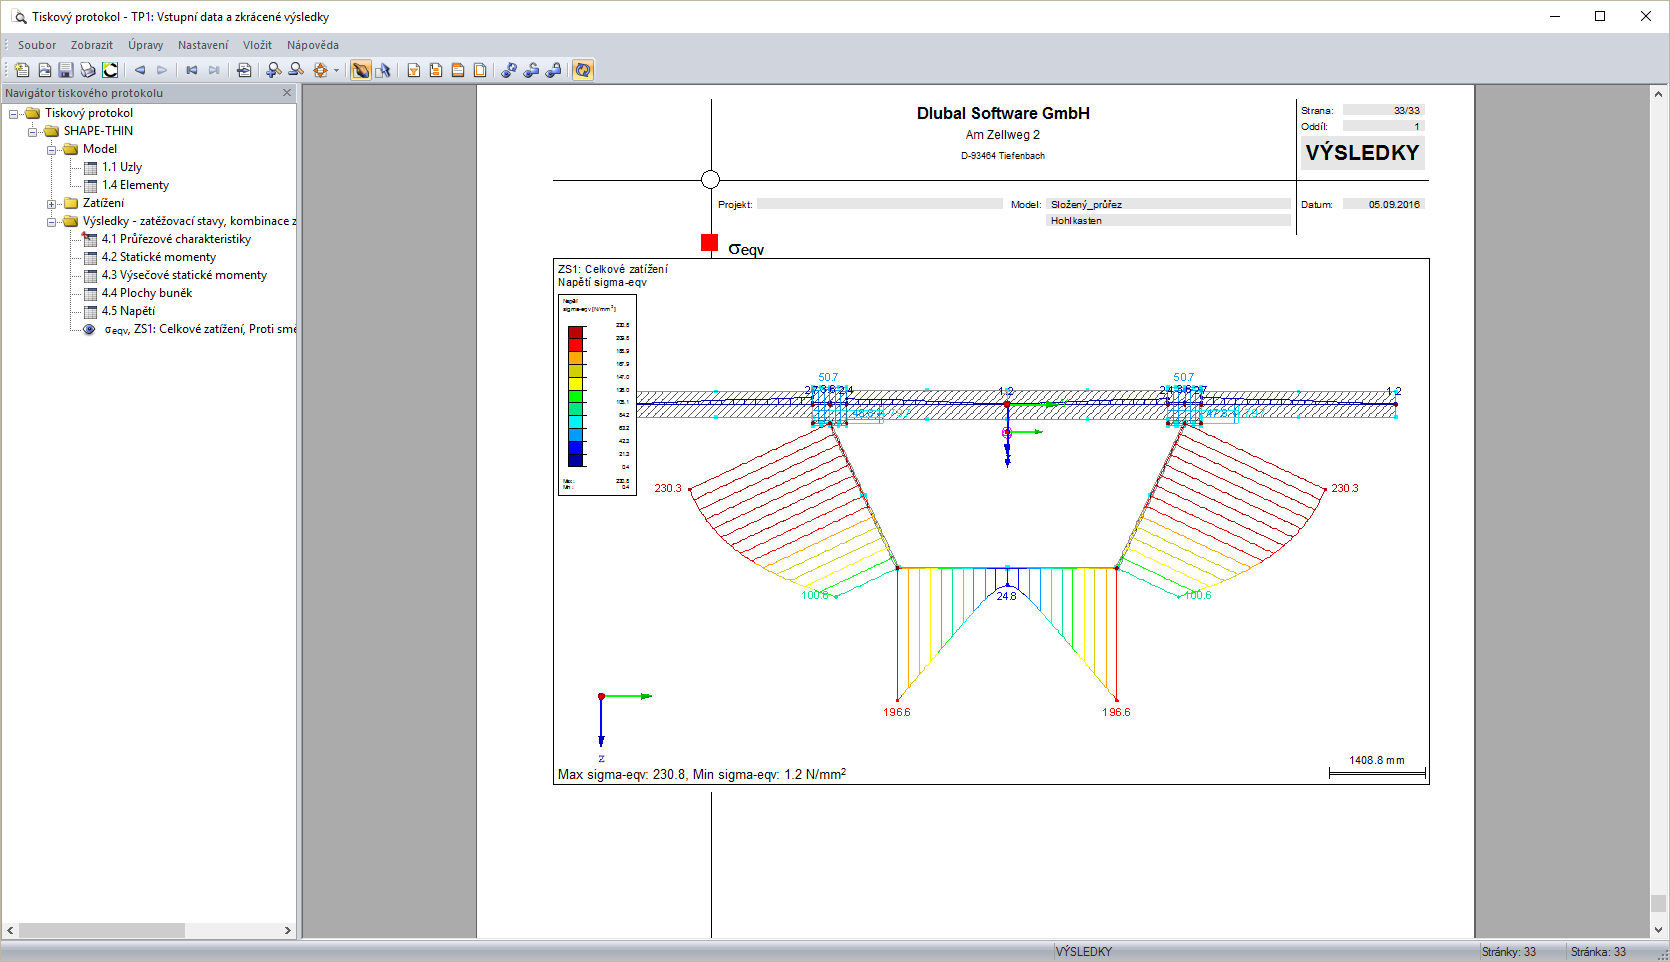Viewport: 1670px width, 962px height.
Task: Click the Složený_průřez model name field
Action: point(1168,204)
